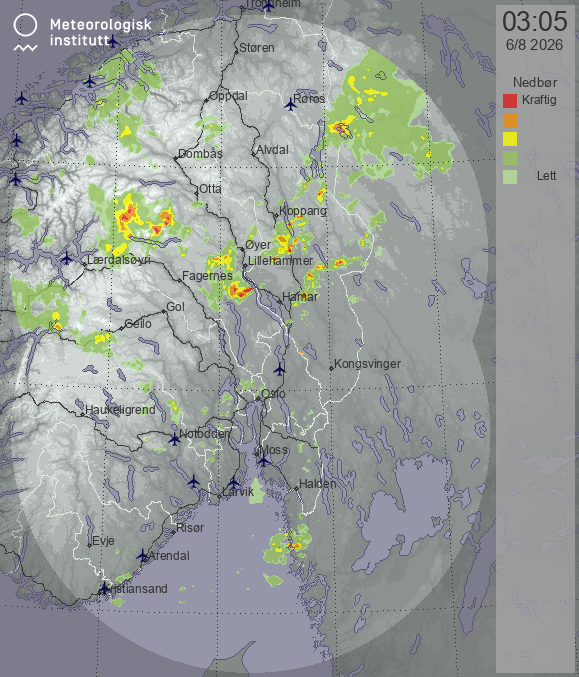579x677 pixels.
Task: Click the Haukeligrend place label
Action: 120,410
